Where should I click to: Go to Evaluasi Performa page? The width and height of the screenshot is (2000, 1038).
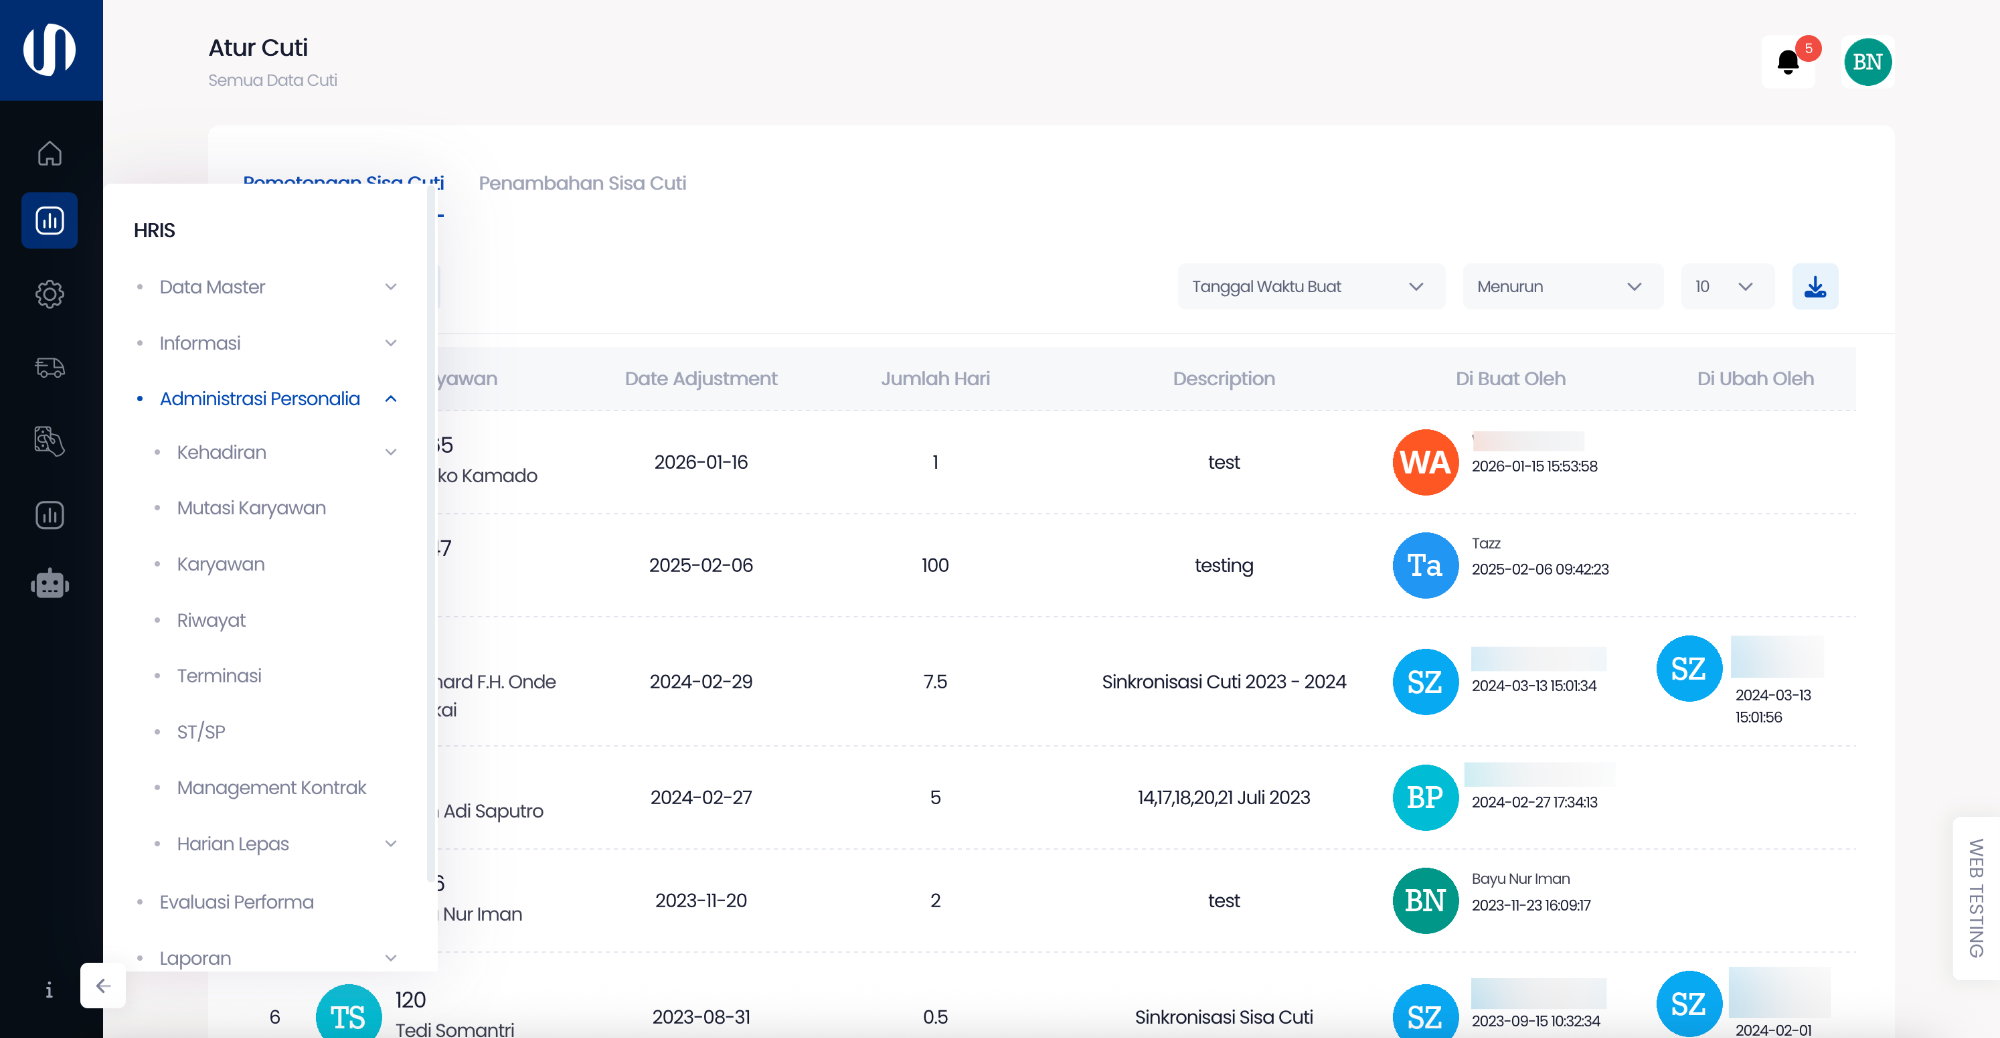tap(236, 902)
